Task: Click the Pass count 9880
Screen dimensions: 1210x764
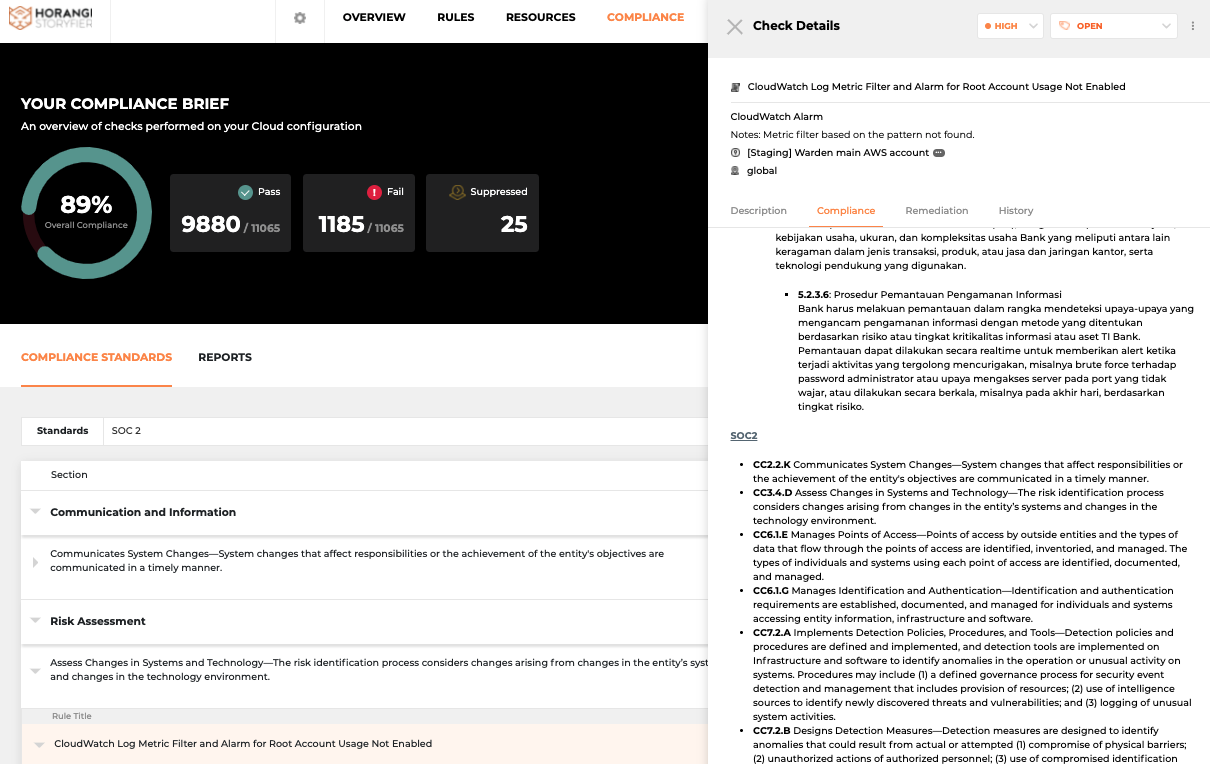Action: coord(211,224)
